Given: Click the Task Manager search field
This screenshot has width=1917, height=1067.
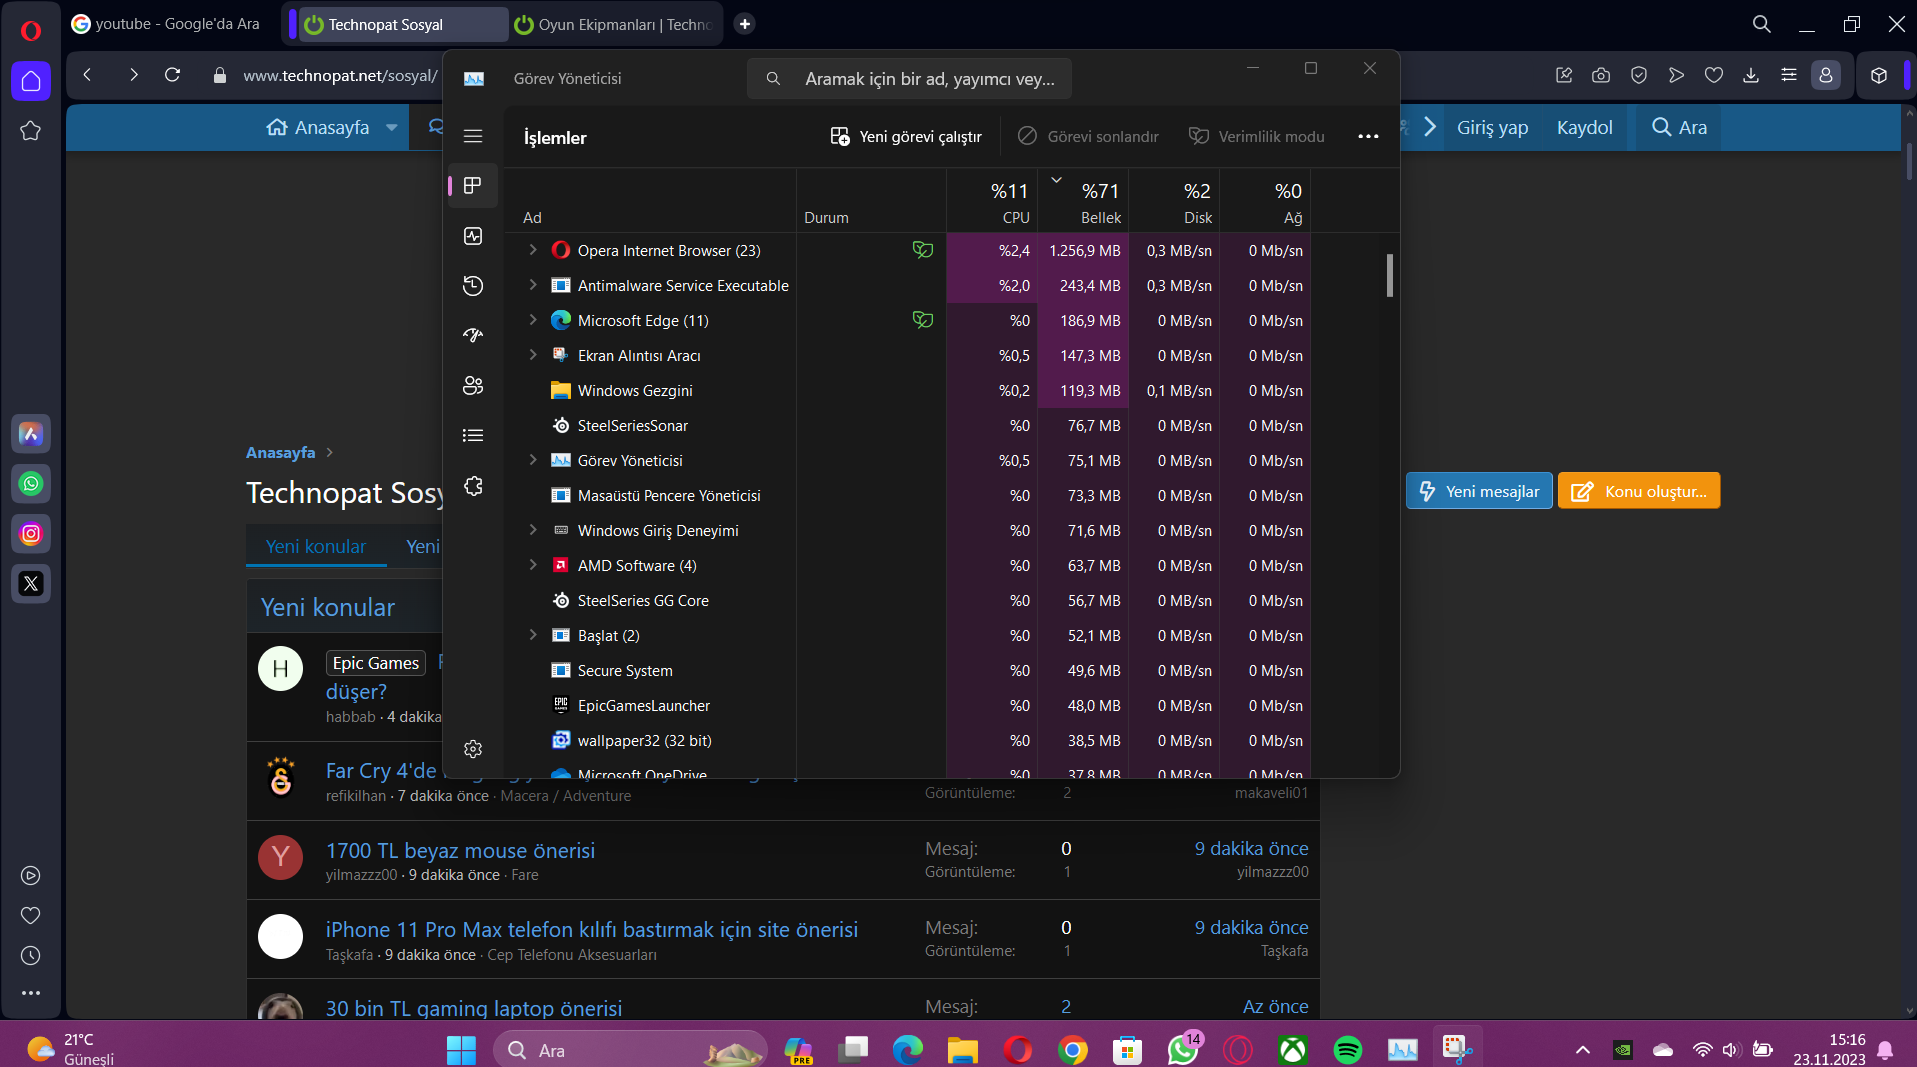Looking at the screenshot, I should click(909, 79).
